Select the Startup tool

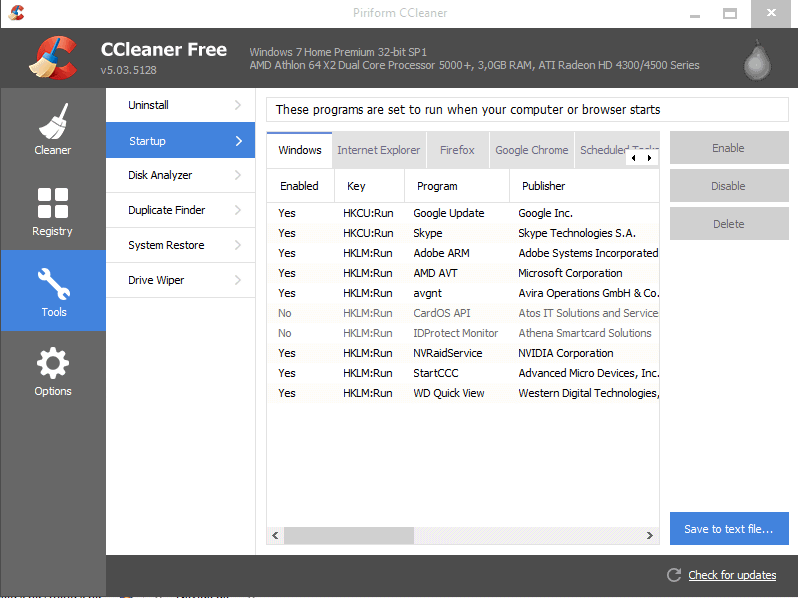(180, 140)
